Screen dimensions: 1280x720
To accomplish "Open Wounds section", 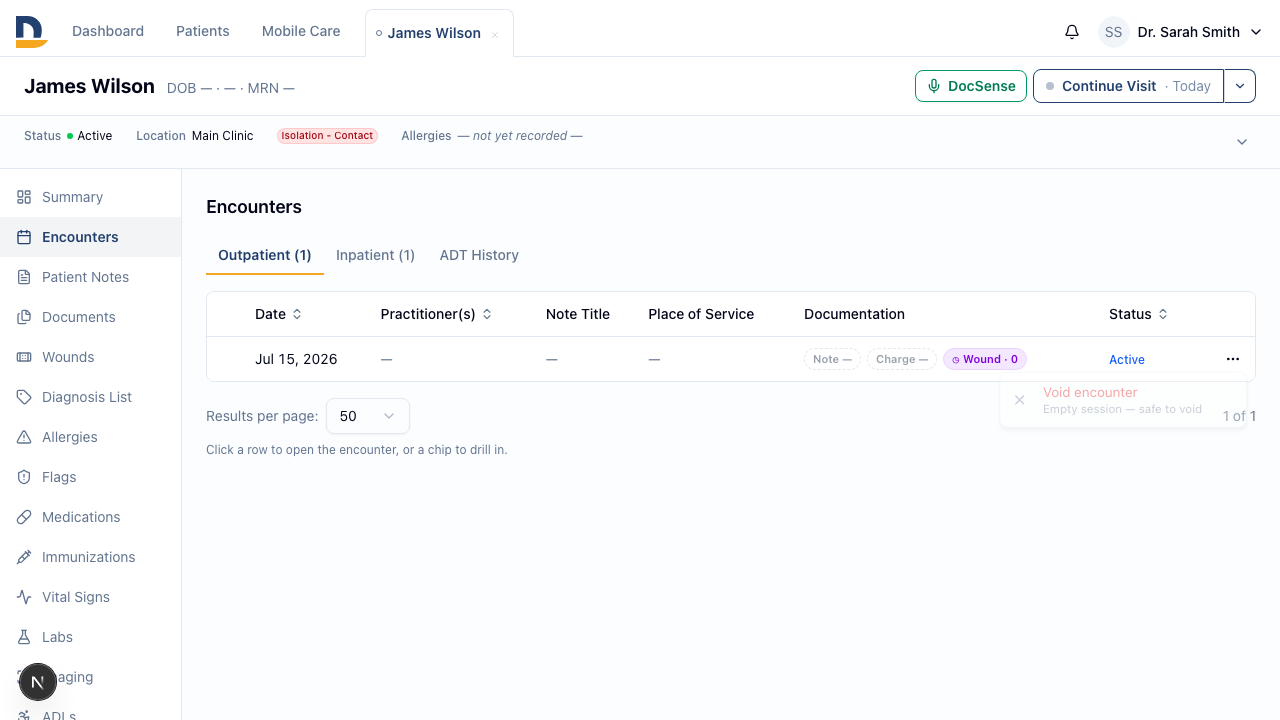I will [90, 357].
